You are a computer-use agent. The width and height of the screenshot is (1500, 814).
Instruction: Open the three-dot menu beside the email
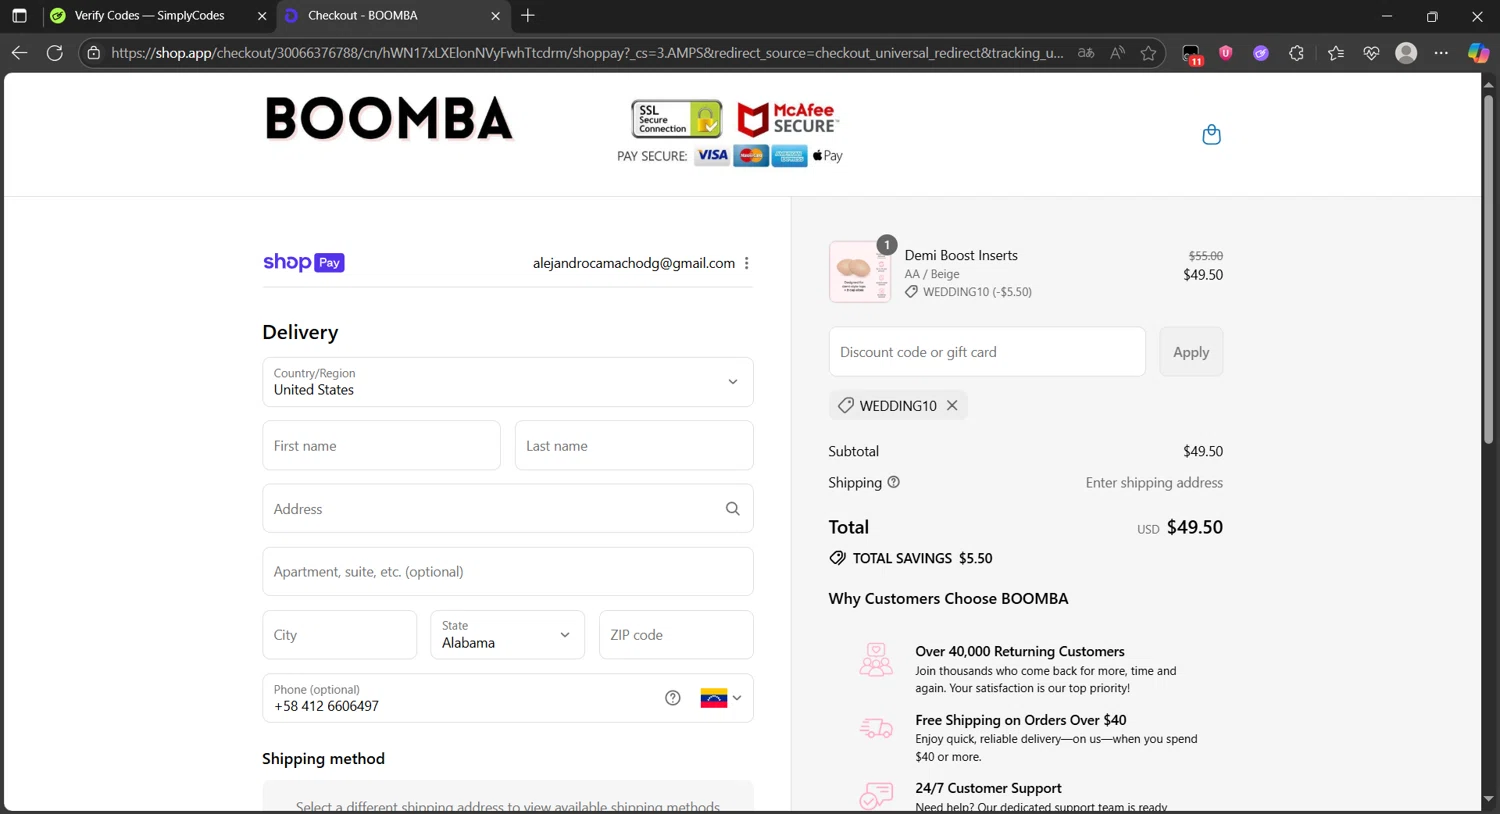747,263
